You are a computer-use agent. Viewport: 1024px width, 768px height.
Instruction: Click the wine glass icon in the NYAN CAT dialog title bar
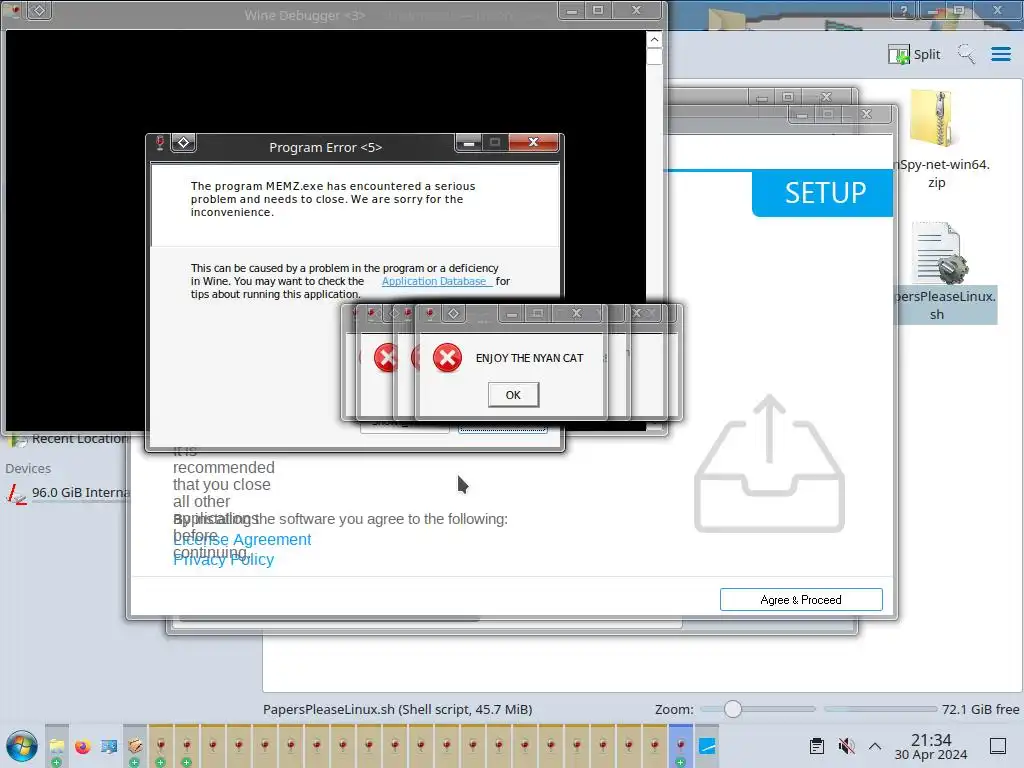click(430, 314)
